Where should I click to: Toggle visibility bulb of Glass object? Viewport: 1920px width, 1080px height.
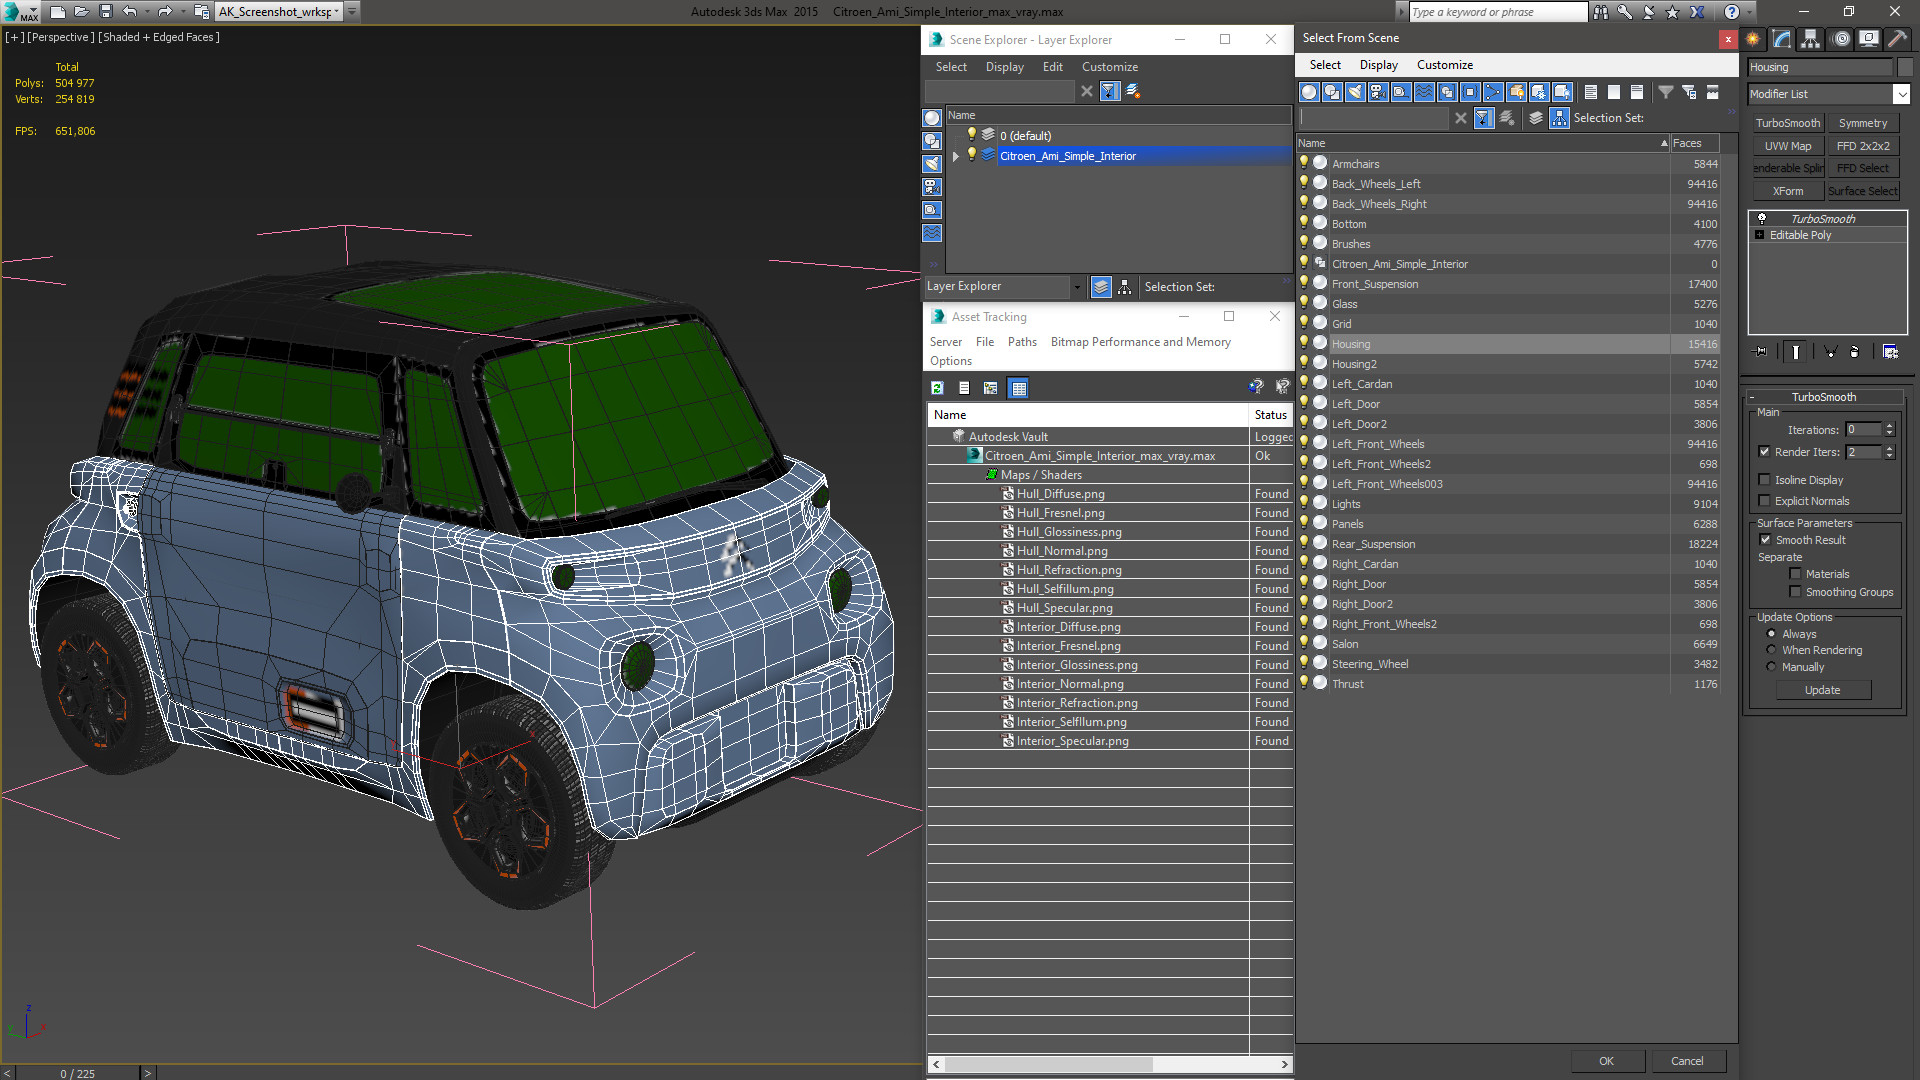pyautogui.click(x=1304, y=303)
